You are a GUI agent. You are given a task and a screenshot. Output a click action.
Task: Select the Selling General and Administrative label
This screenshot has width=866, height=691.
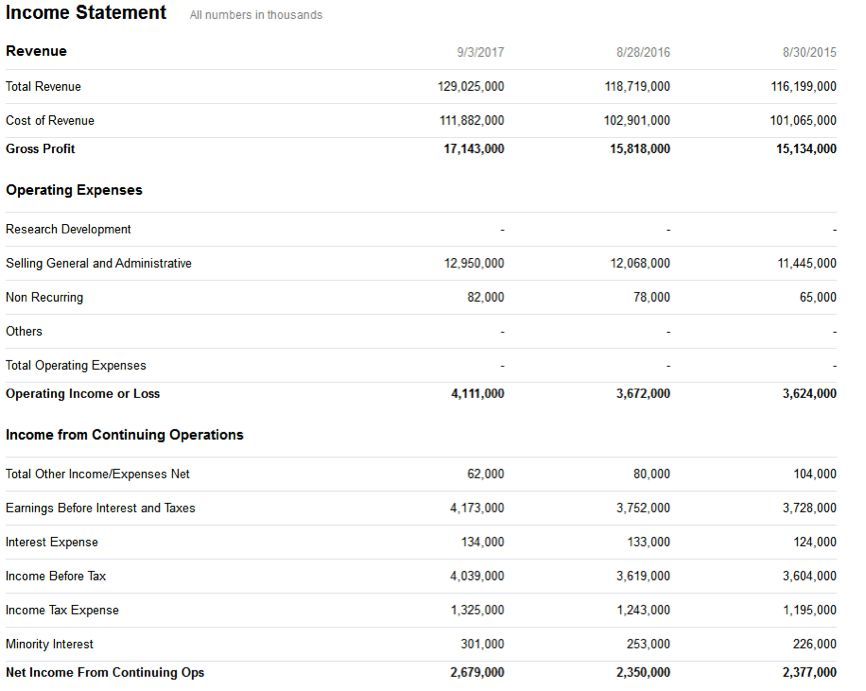click(x=98, y=263)
